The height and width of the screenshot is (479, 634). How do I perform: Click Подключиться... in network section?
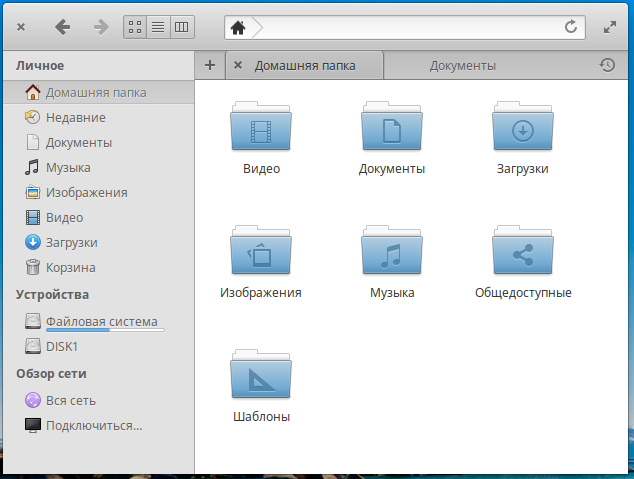(x=93, y=425)
